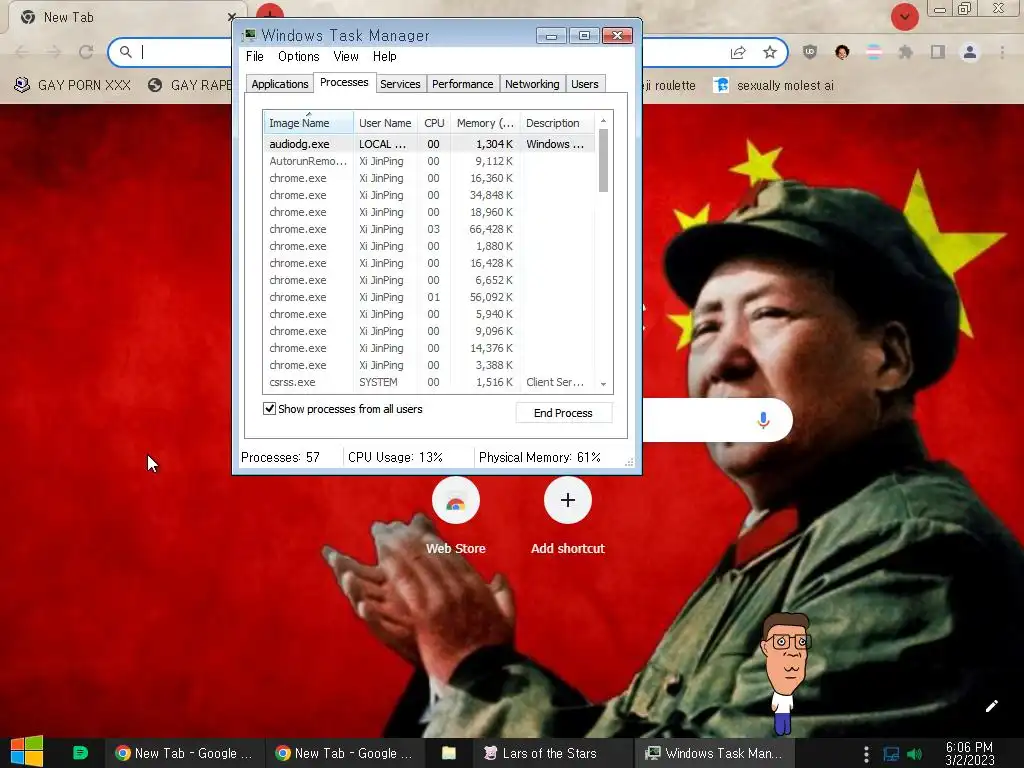Click the red circular dropdown icon in Chrome
Screen dimensions: 1024x768
904,16
